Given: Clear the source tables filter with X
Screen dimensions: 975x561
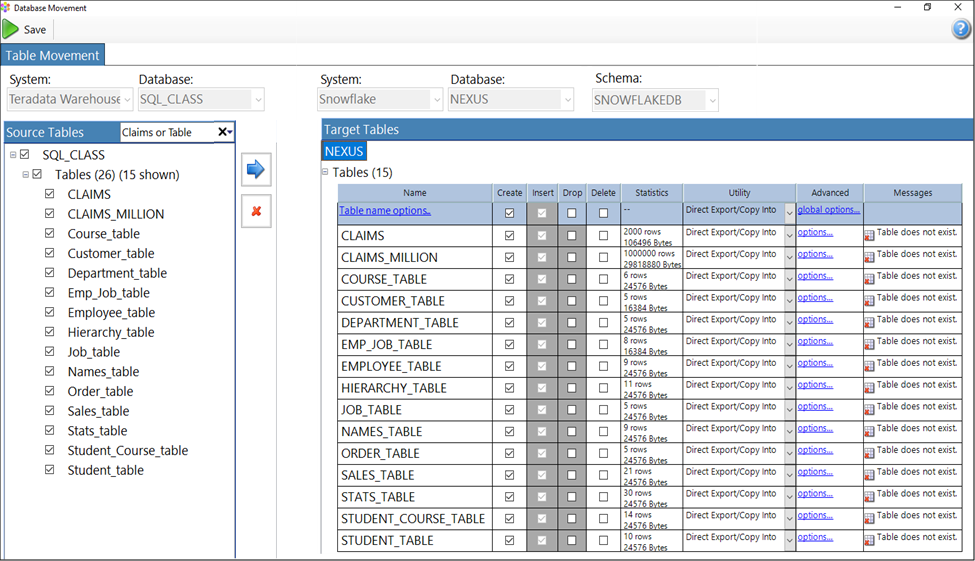Looking at the screenshot, I should (x=224, y=132).
